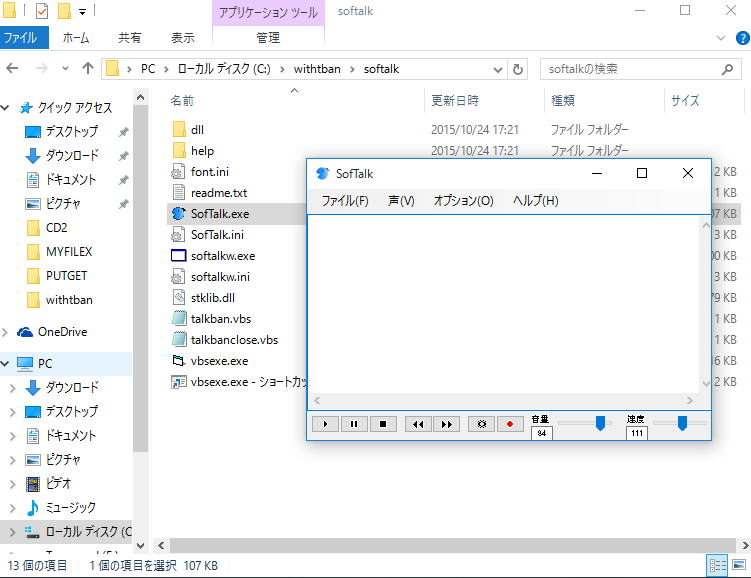Click the play button in SofTalk
Screen dimensions: 751x578
pyautogui.click(x=325, y=424)
